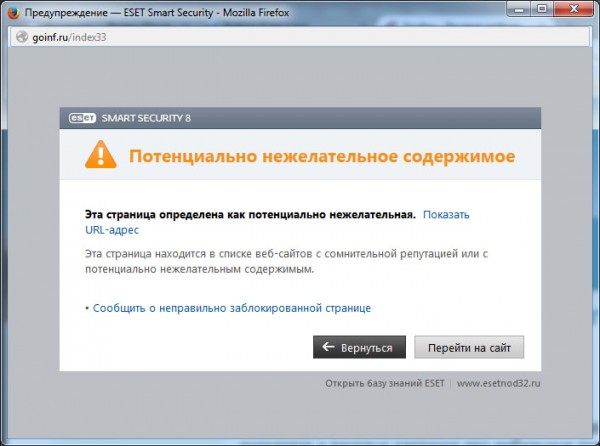Minimize the Firefox window
The image size is (600, 446).
tap(519, 9)
